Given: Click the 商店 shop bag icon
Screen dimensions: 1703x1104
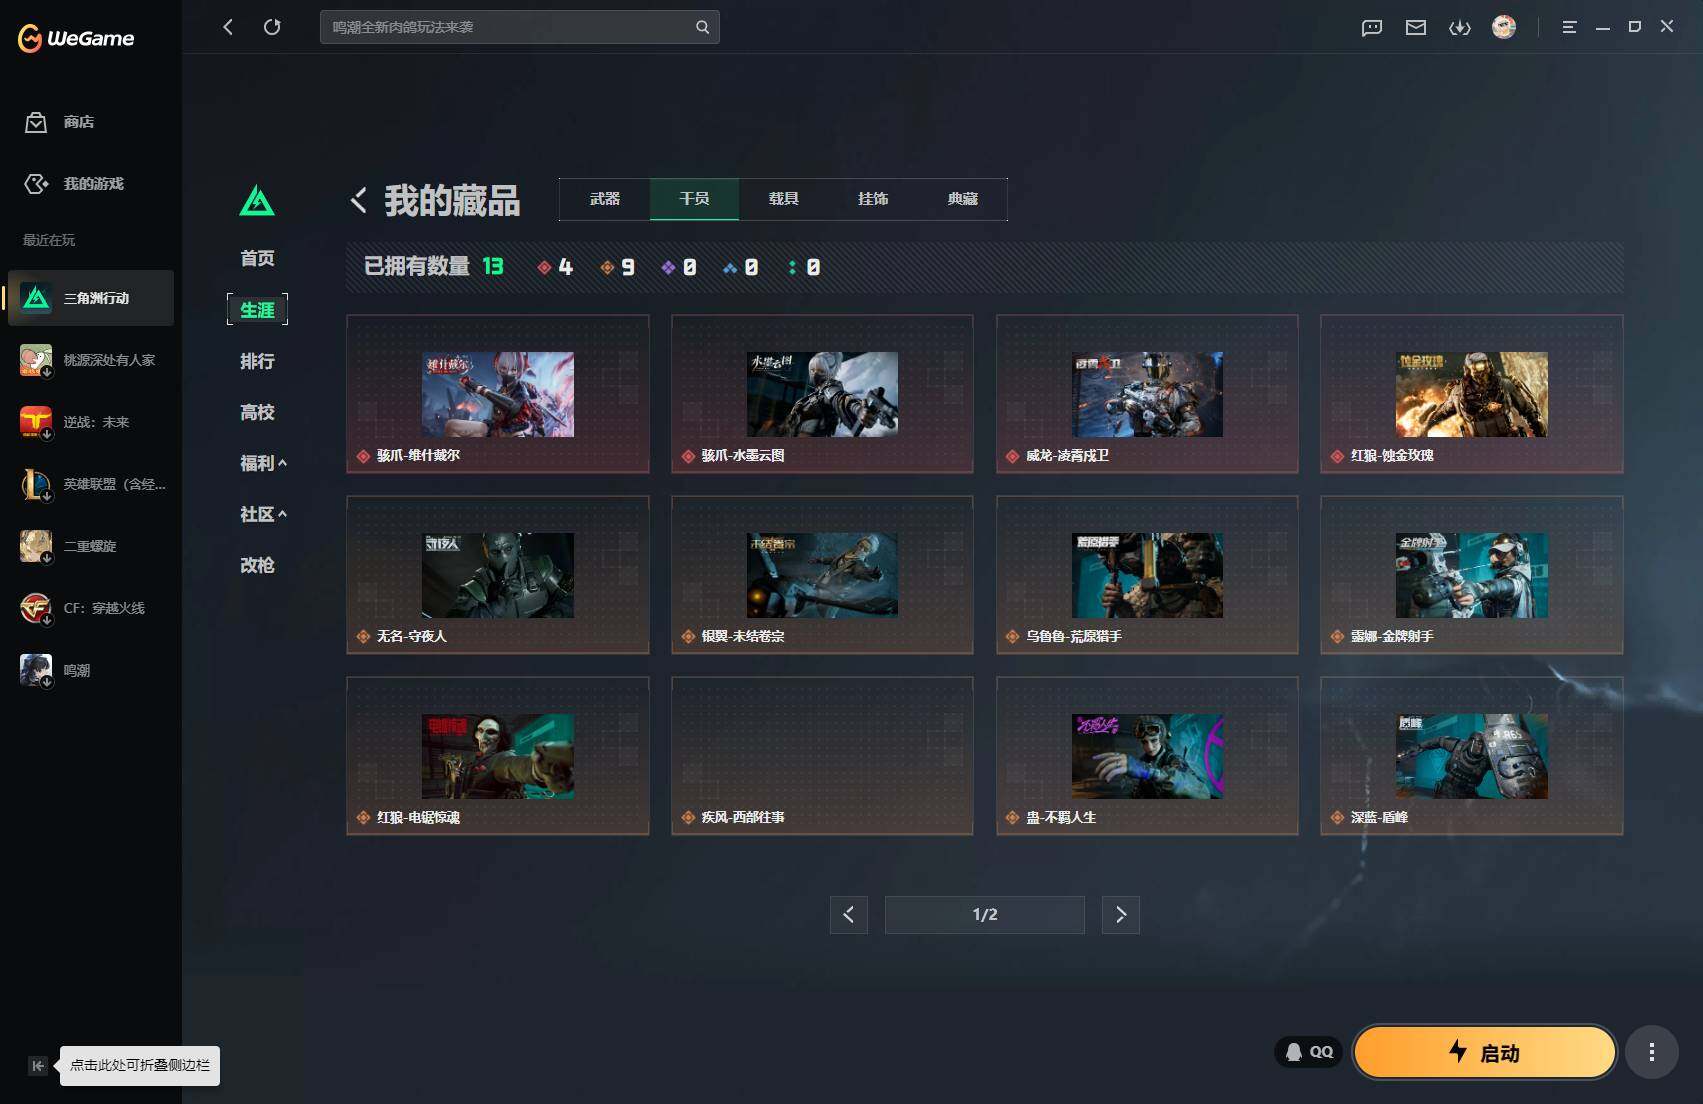Looking at the screenshot, I should point(36,122).
